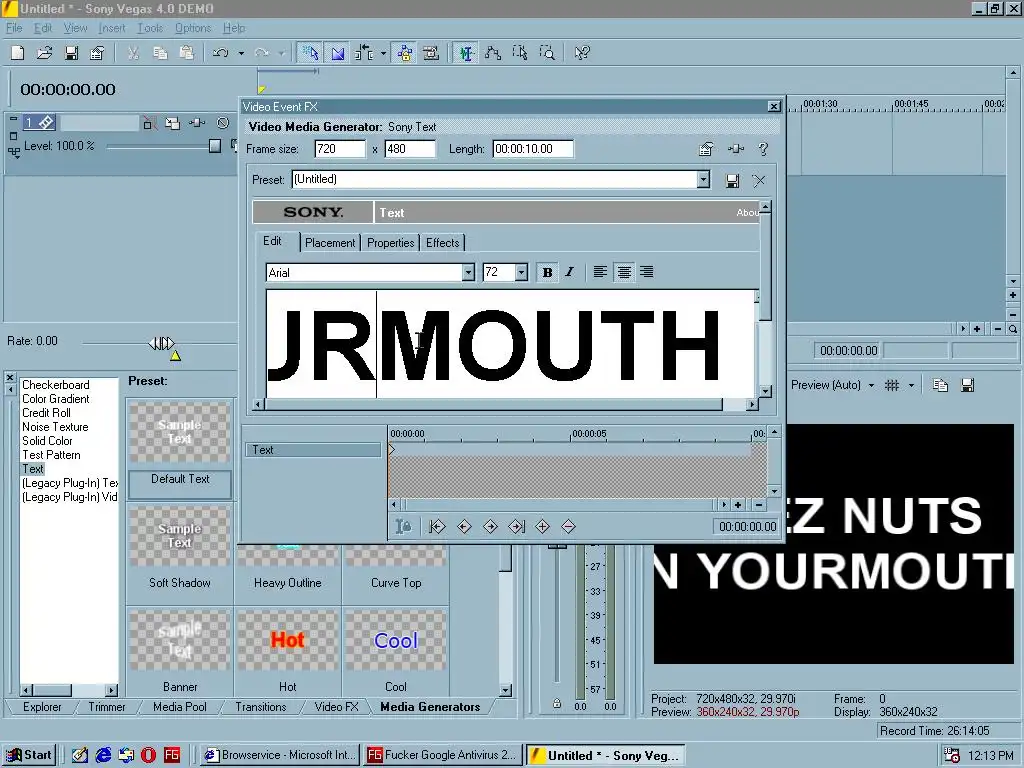Click the preview overlays grid icon
Viewport: 1024px width, 768px height.
(892, 385)
